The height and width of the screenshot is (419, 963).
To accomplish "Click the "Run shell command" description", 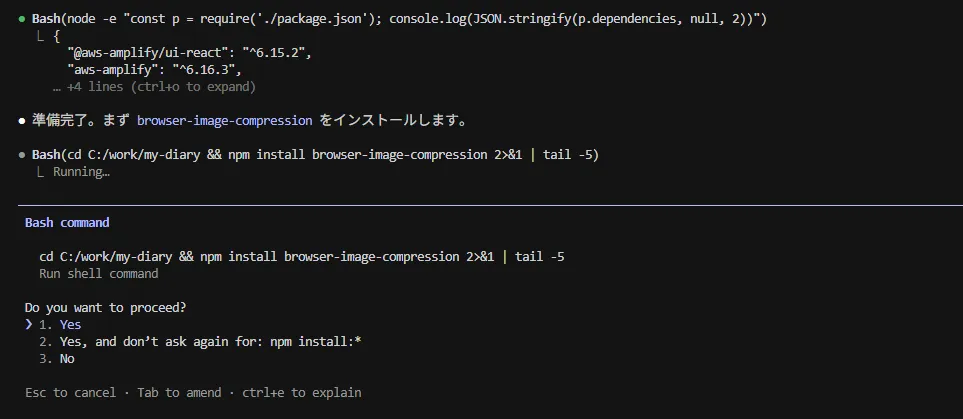I will [x=99, y=273].
